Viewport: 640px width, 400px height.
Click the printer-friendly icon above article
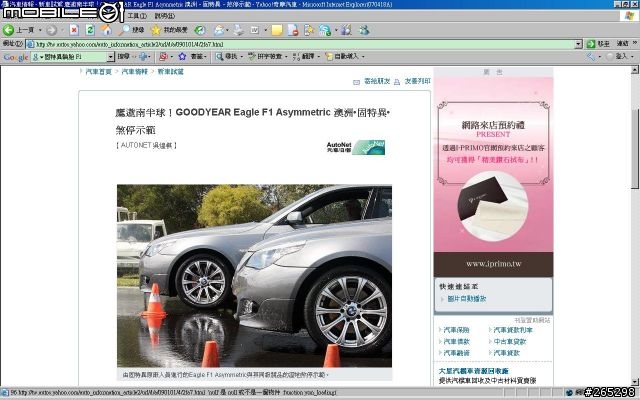point(397,82)
